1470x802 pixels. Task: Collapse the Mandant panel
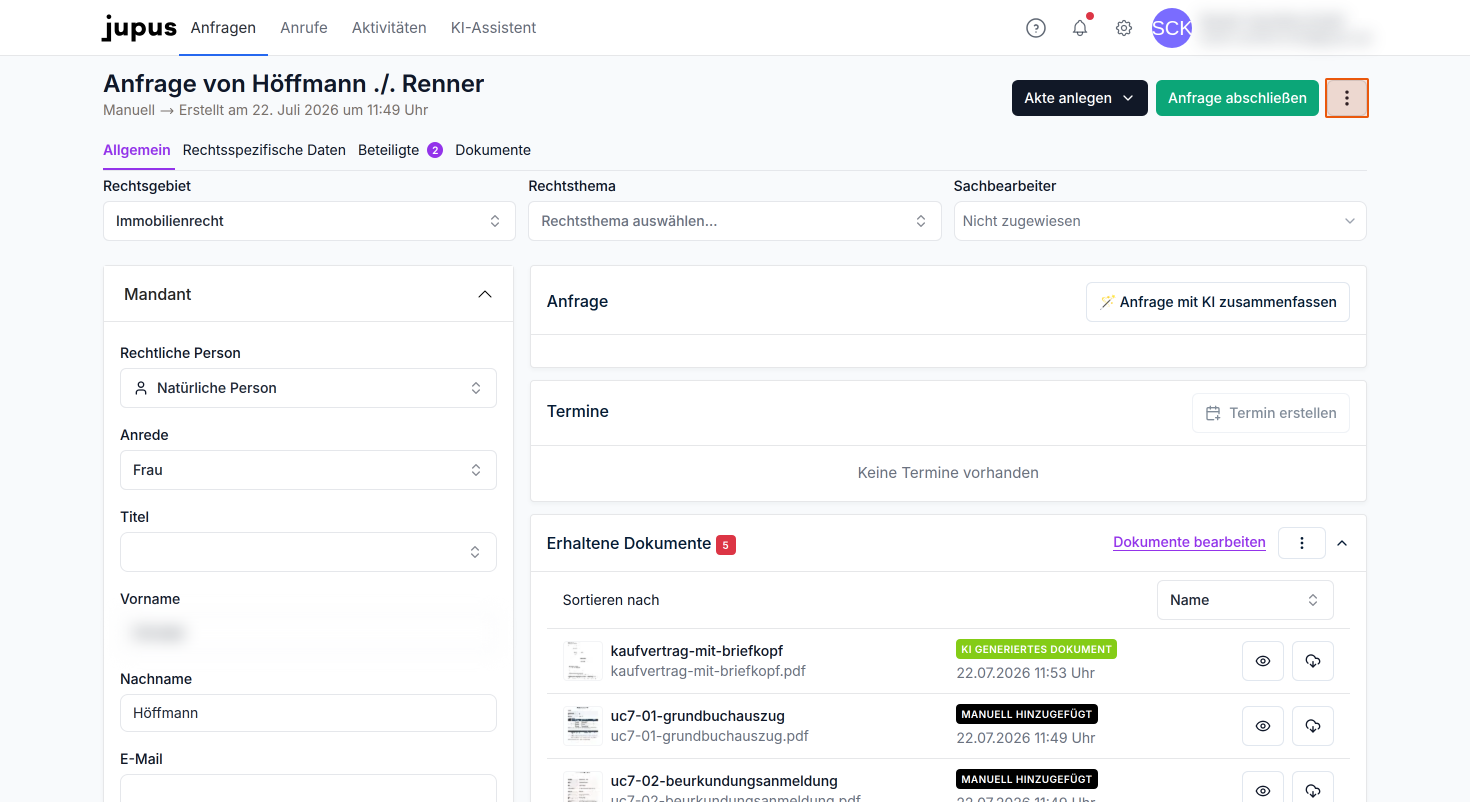coord(485,294)
